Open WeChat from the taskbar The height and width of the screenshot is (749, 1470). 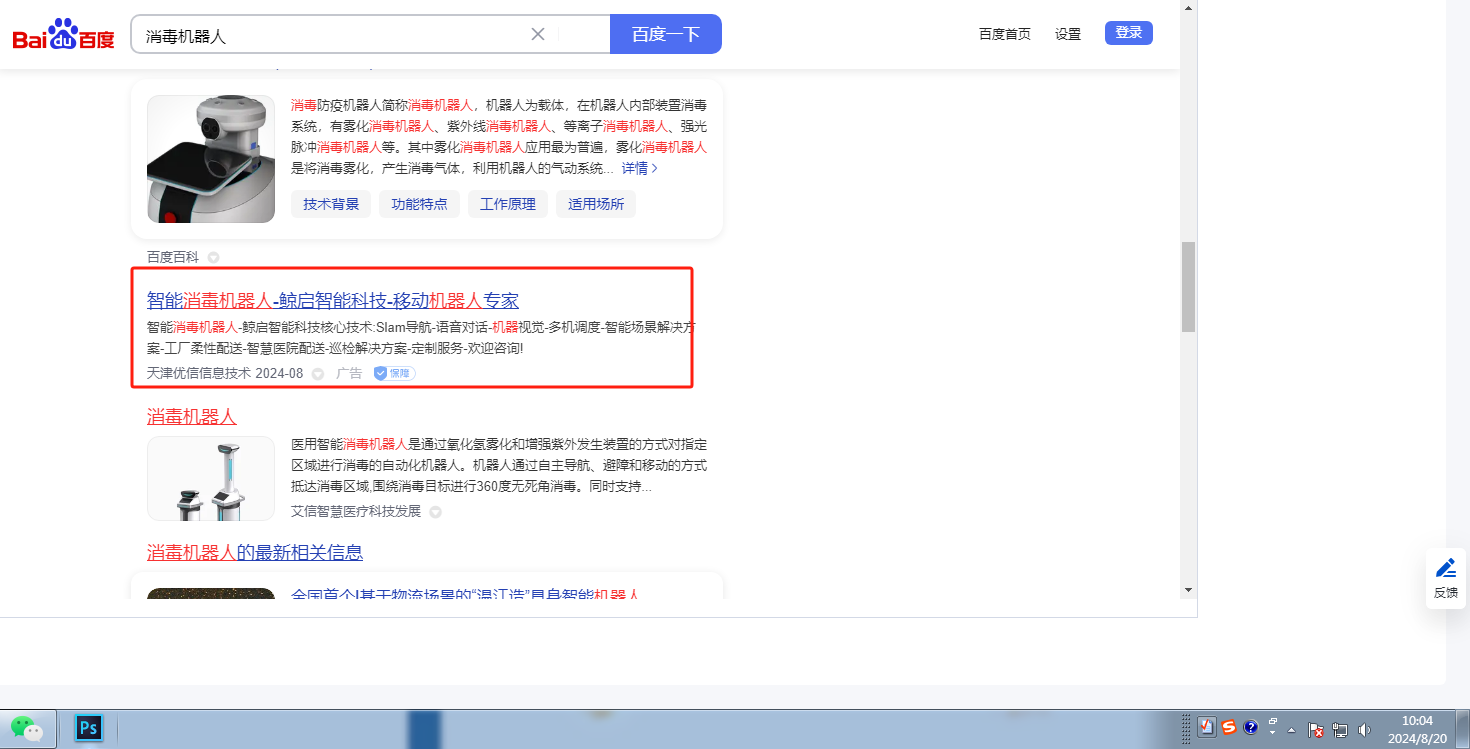(27, 728)
